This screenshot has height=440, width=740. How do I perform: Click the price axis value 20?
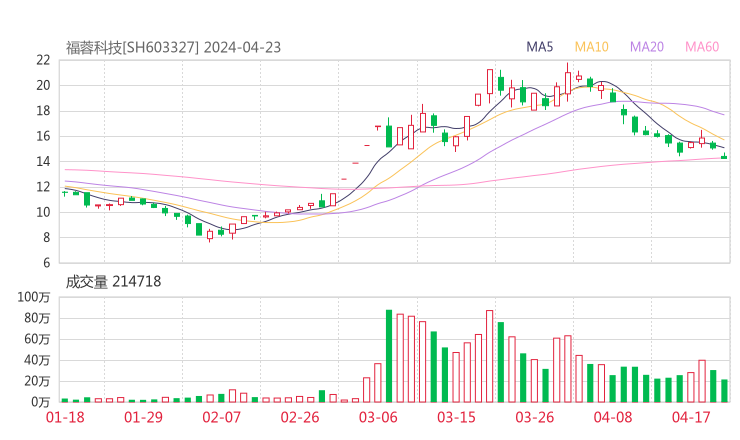43,85
